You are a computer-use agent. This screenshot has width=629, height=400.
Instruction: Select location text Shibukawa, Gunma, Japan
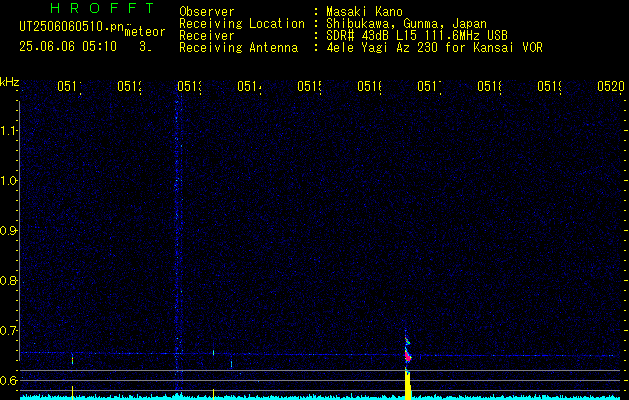coord(406,24)
